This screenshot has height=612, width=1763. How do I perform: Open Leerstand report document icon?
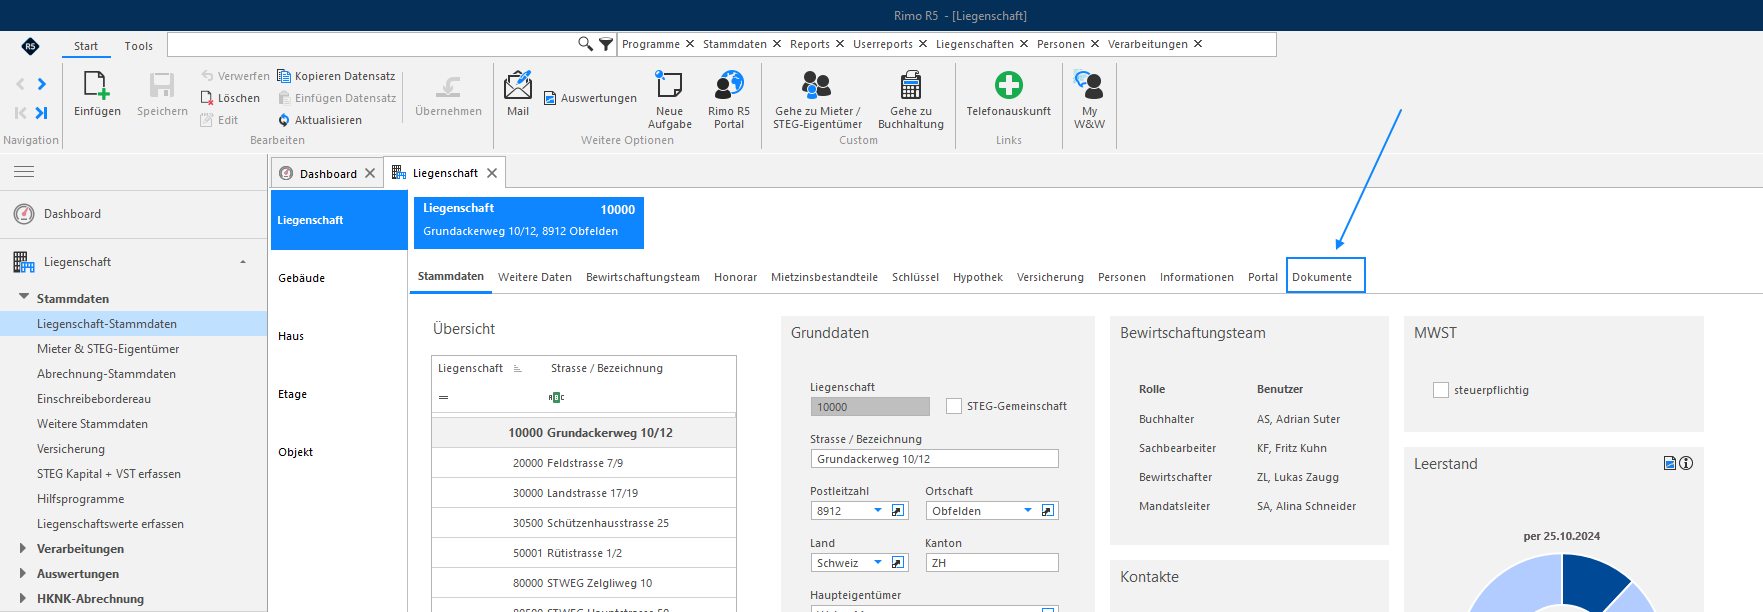pos(1670,463)
